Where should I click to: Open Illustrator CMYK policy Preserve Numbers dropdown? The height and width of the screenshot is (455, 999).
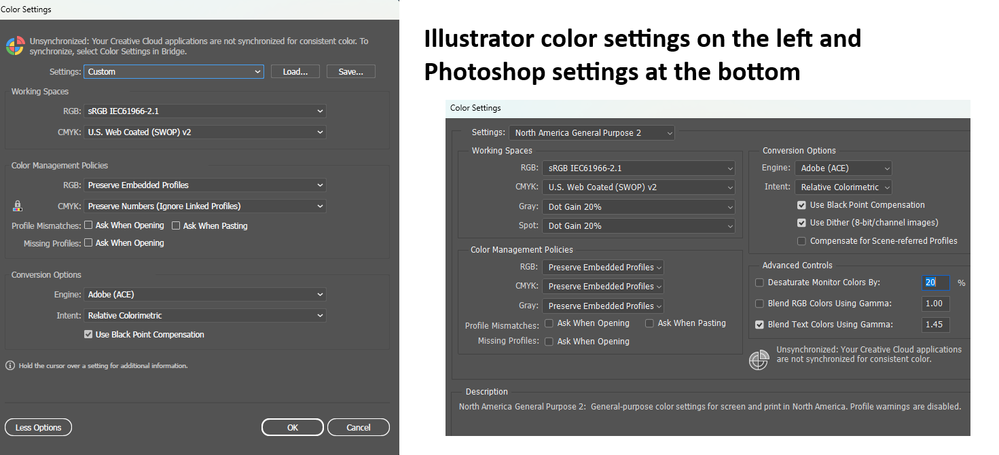click(x=205, y=206)
